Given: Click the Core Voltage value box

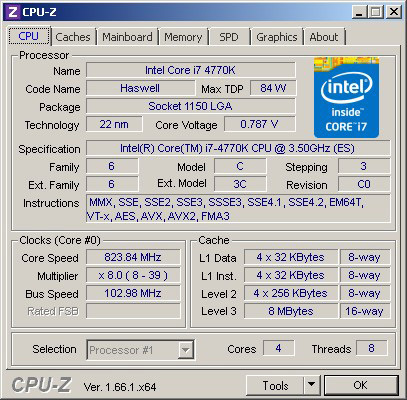Looking at the screenshot, I should pyautogui.click(x=259, y=124).
